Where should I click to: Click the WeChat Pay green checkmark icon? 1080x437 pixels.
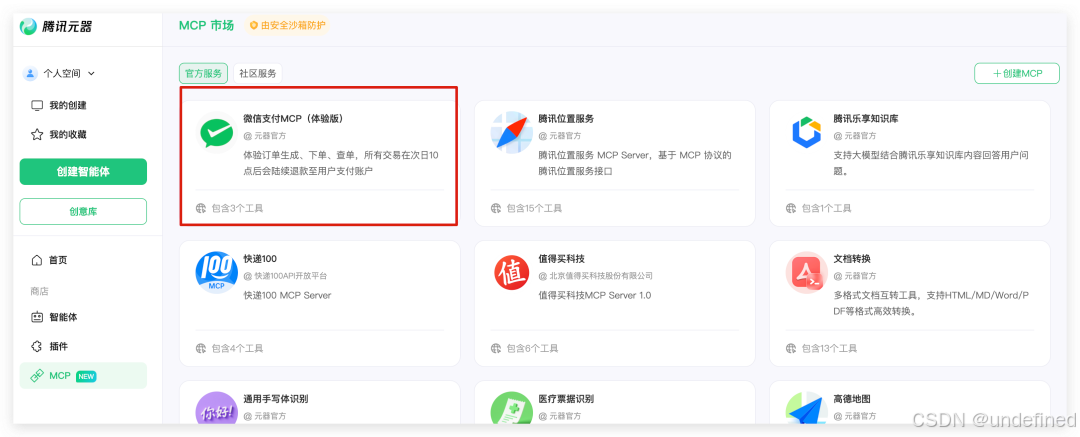(216, 132)
